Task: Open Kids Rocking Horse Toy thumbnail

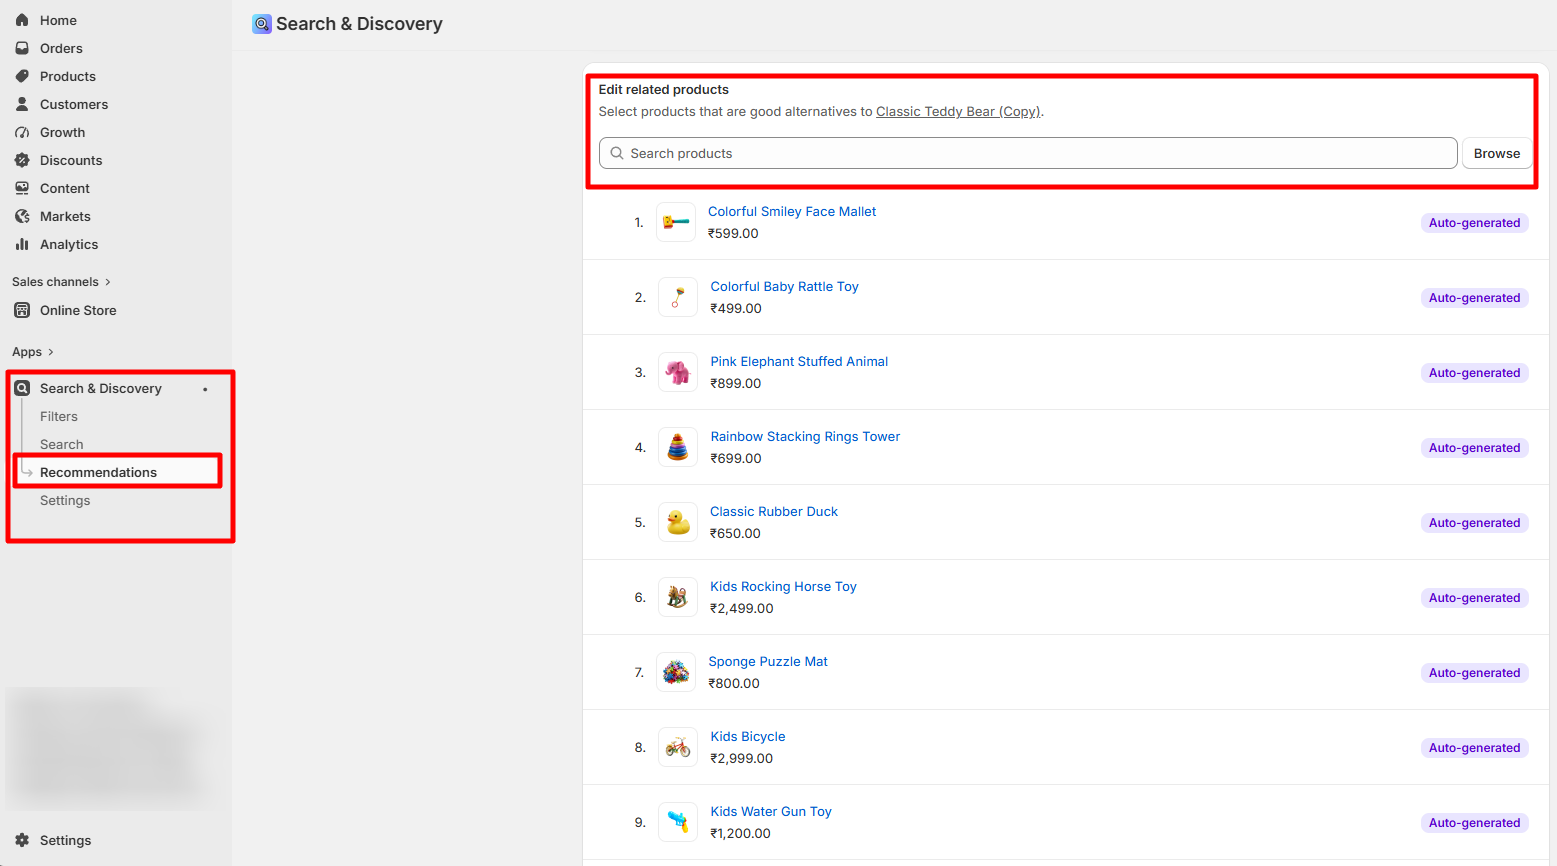Action: coord(678,597)
